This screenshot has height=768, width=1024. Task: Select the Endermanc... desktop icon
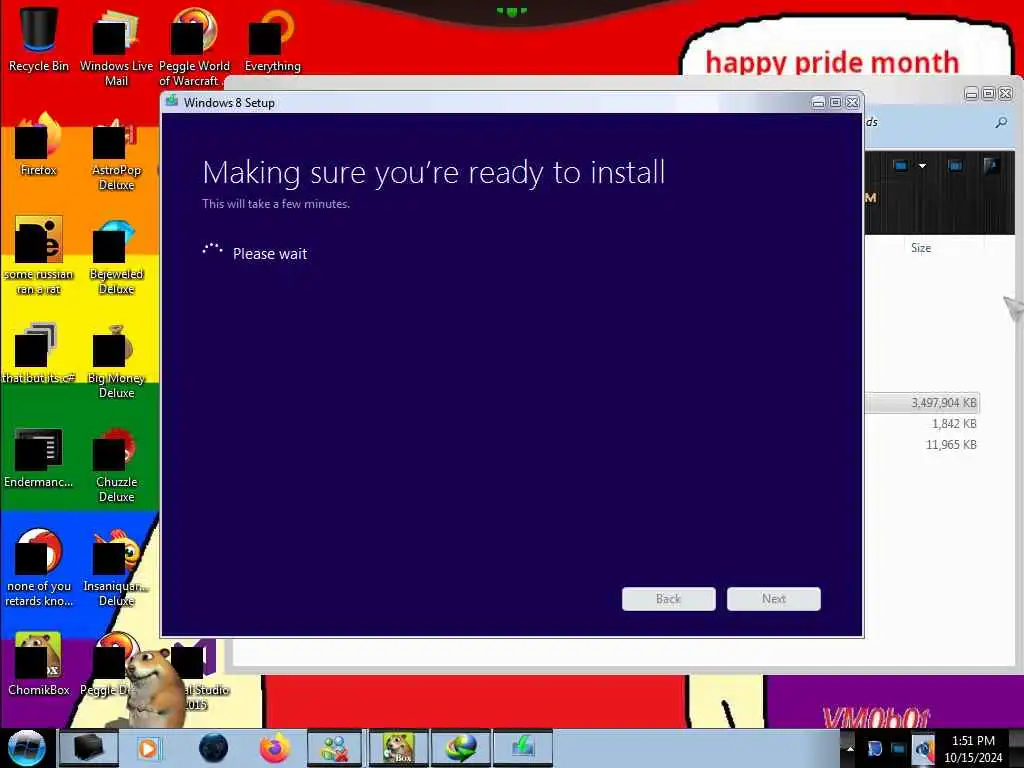(39, 457)
